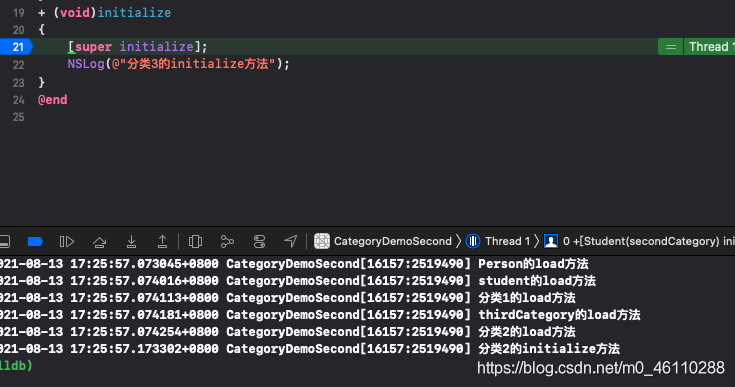The height and width of the screenshot is (387, 735).
Task: Click the initialize method name on line 19
Action: (134, 13)
